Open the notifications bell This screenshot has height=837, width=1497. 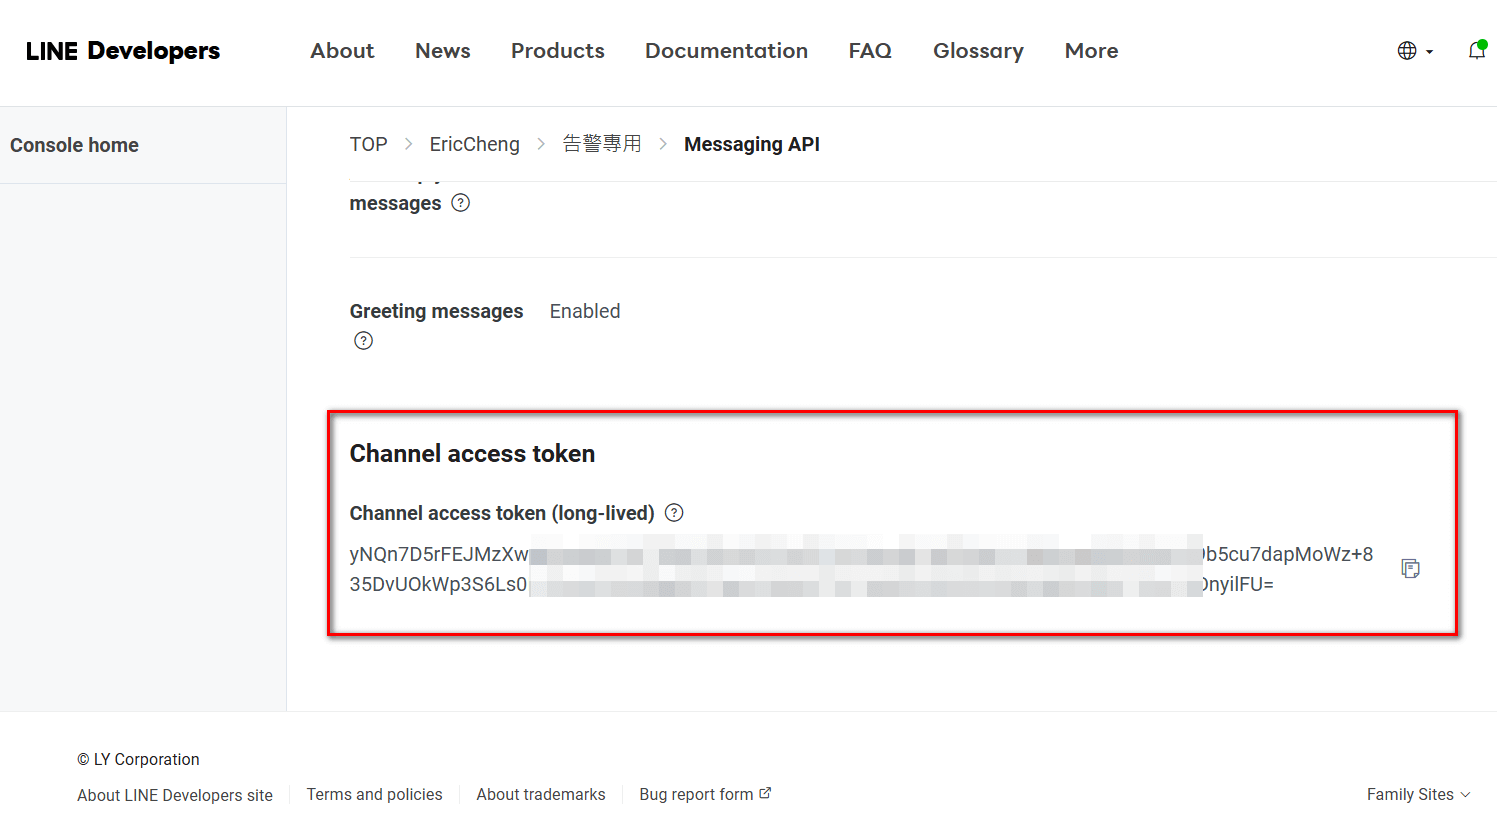click(x=1476, y=50)
